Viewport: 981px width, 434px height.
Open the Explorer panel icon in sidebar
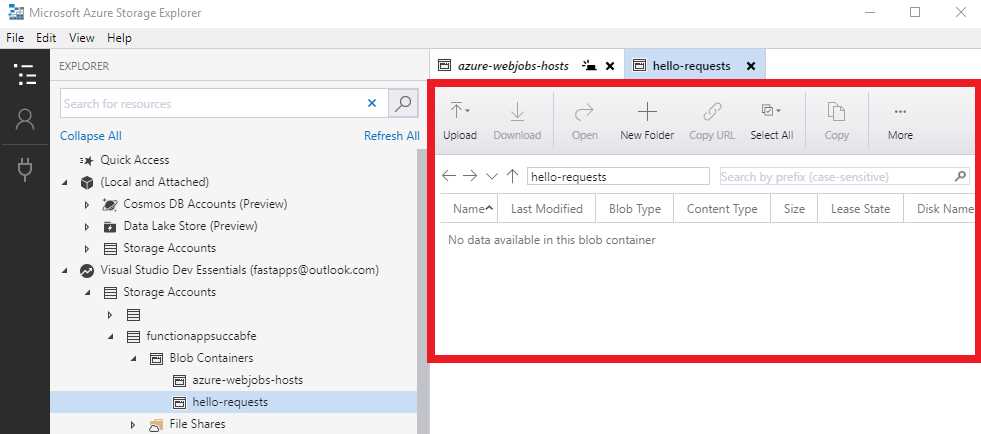[x=25, y=74]
